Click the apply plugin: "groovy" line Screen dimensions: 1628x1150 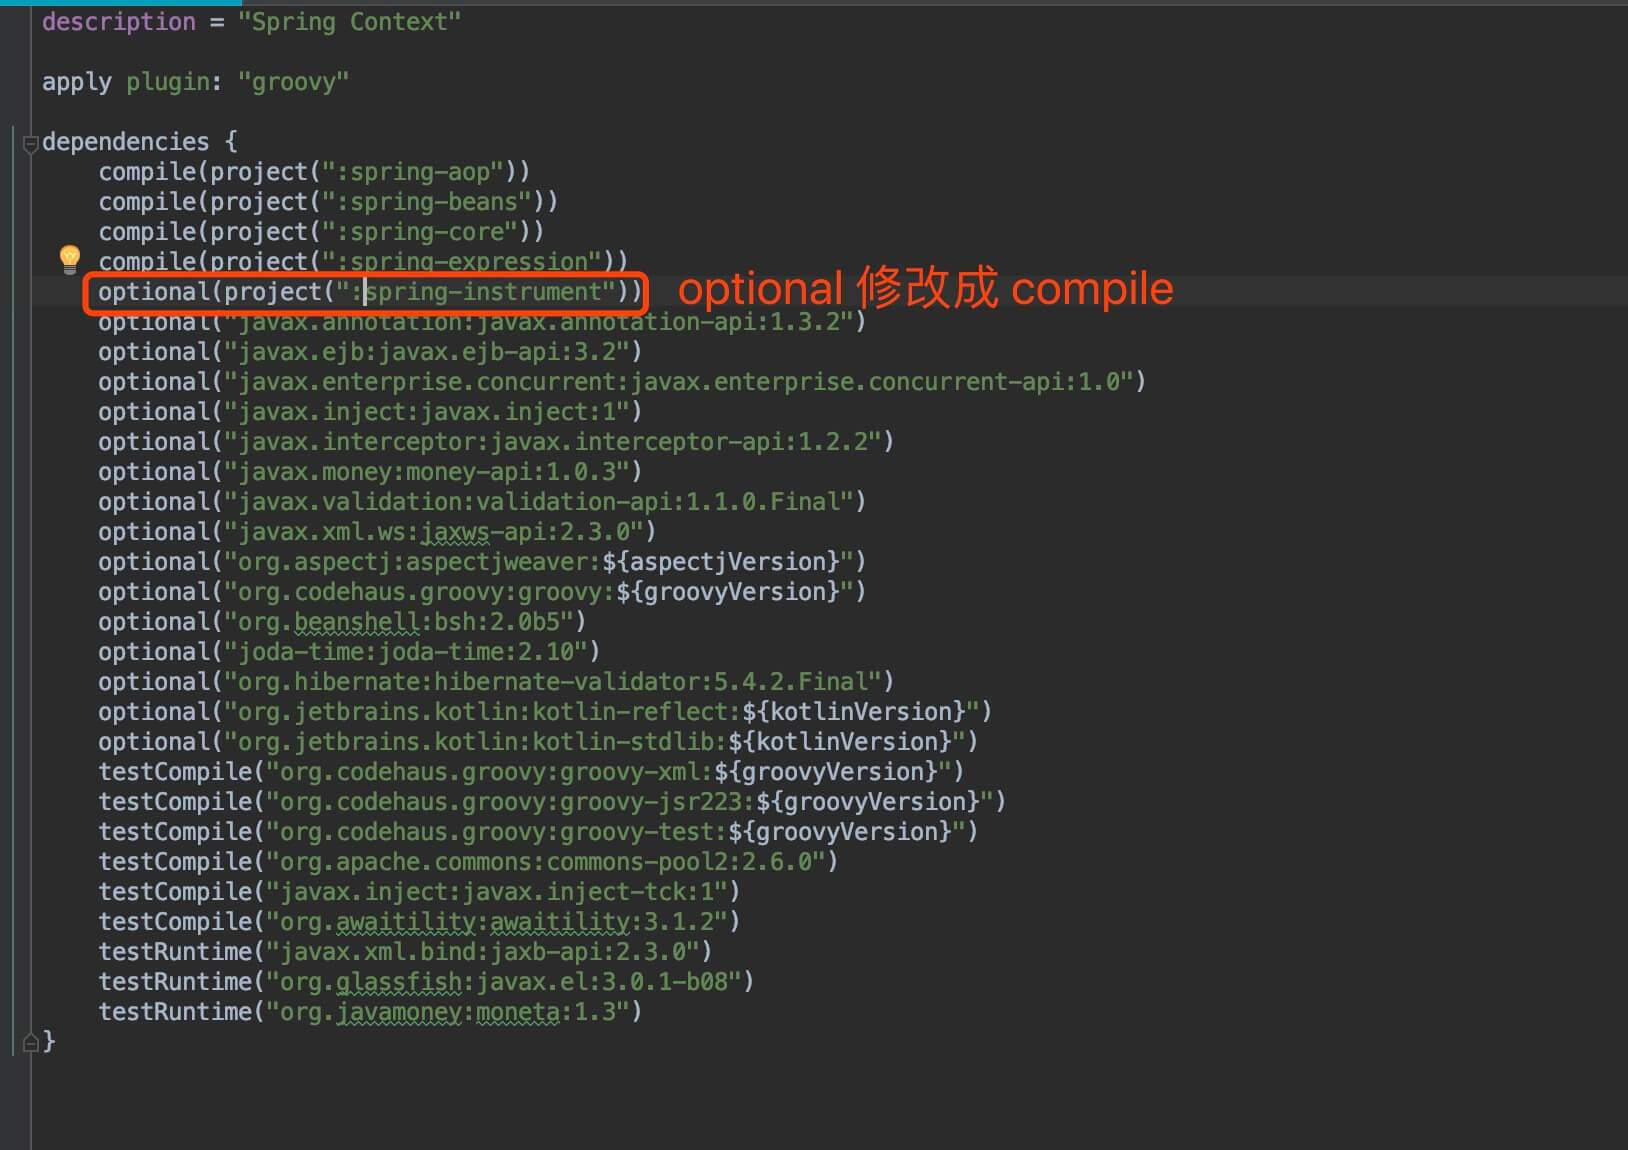pos(195,82)
